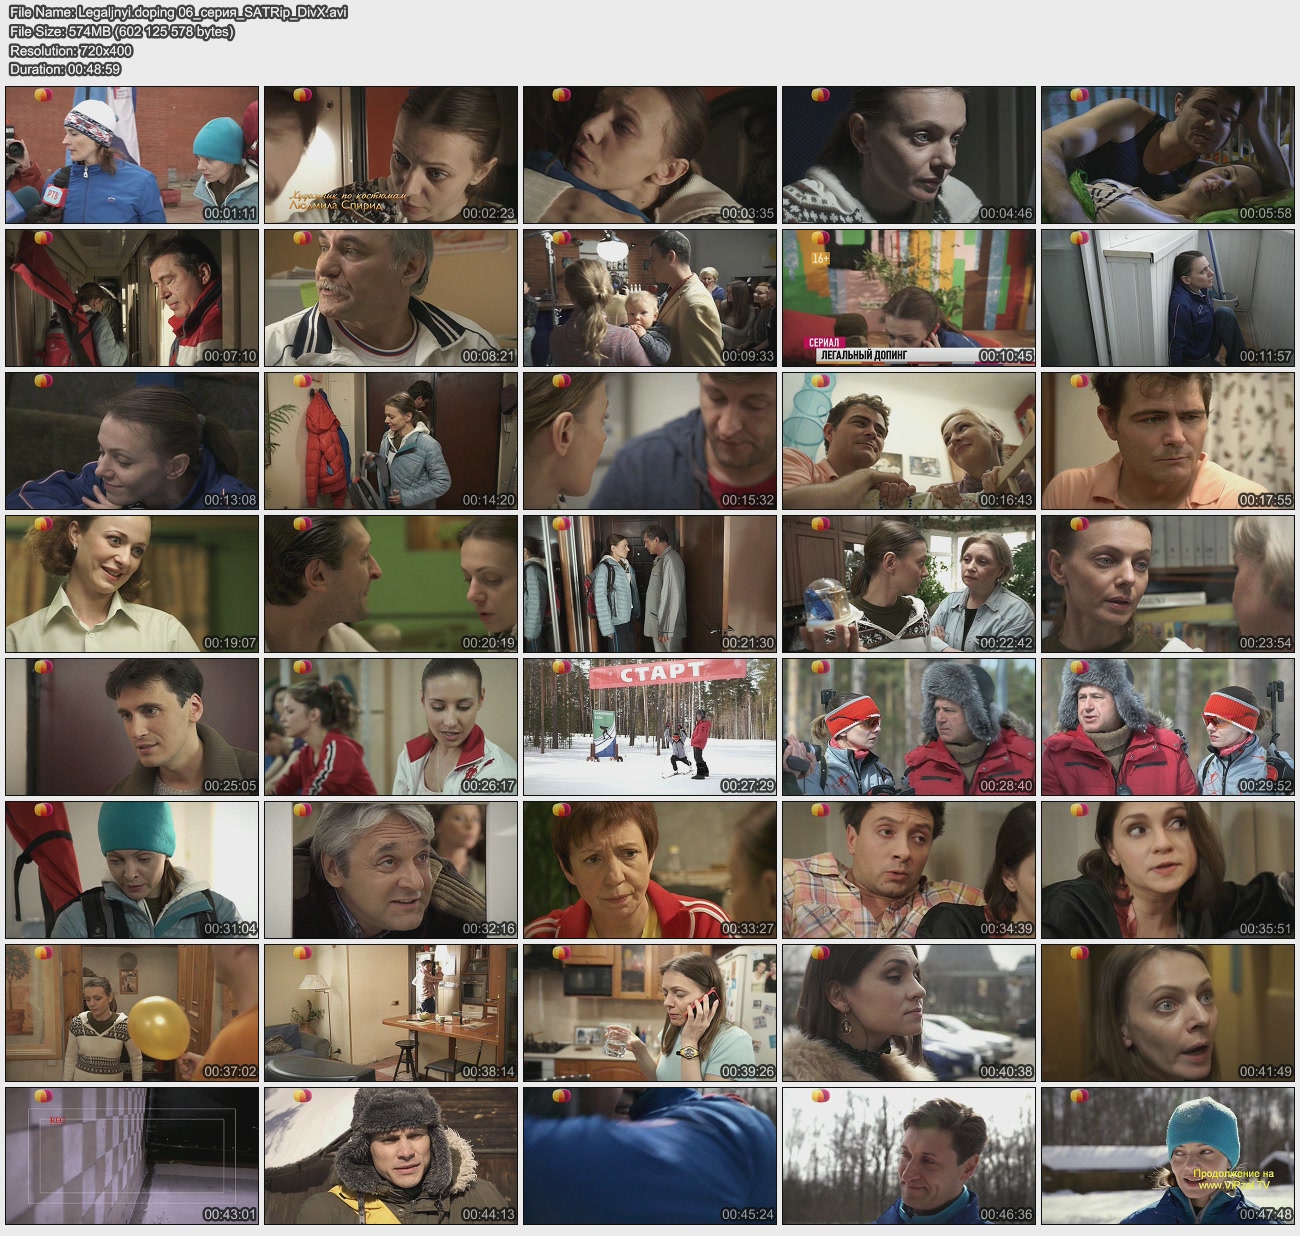Click the 00:35:51 timestamp label

click(1265, 929)
